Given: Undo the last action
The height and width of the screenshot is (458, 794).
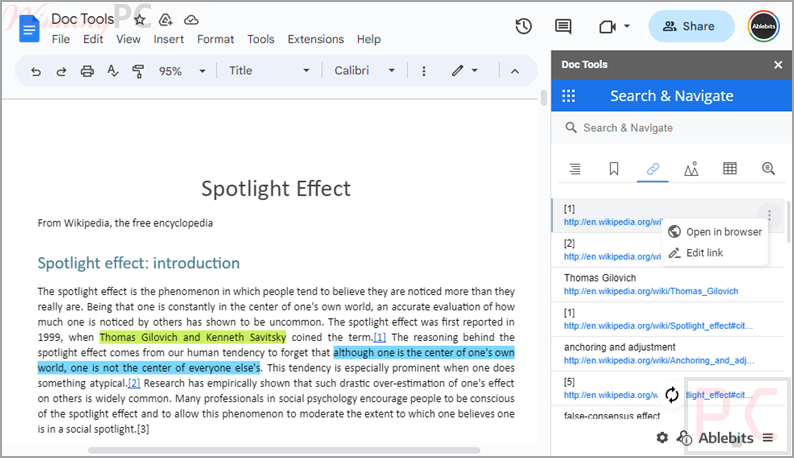Looking at the screenshot, I should coord(35,71).
